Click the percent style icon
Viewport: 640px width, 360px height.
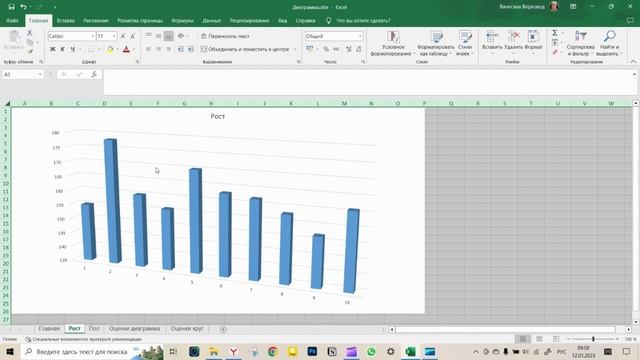click(326, 49)
